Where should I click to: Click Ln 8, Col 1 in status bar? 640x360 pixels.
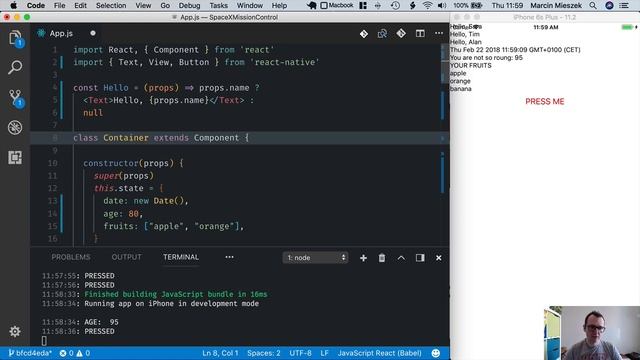[220, 353]
